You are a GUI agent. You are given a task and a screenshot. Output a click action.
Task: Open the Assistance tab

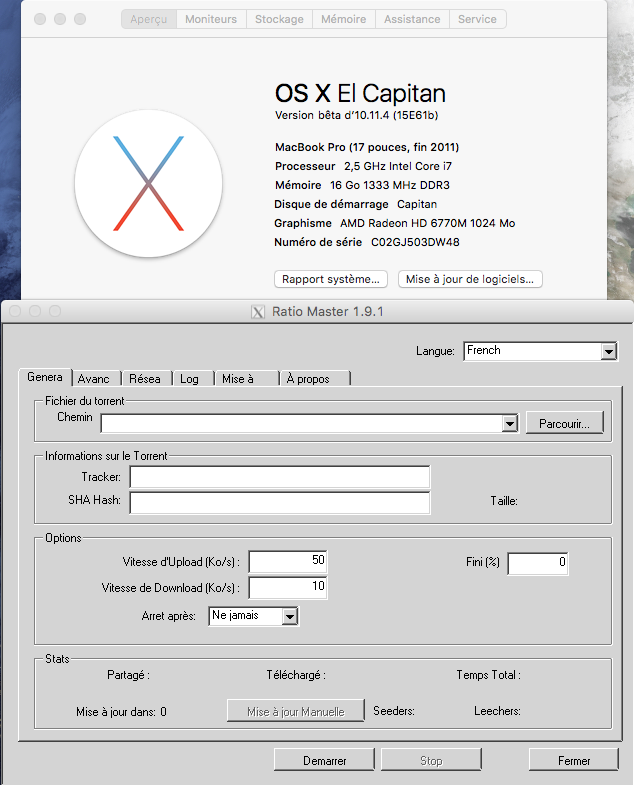coord(412,19)
